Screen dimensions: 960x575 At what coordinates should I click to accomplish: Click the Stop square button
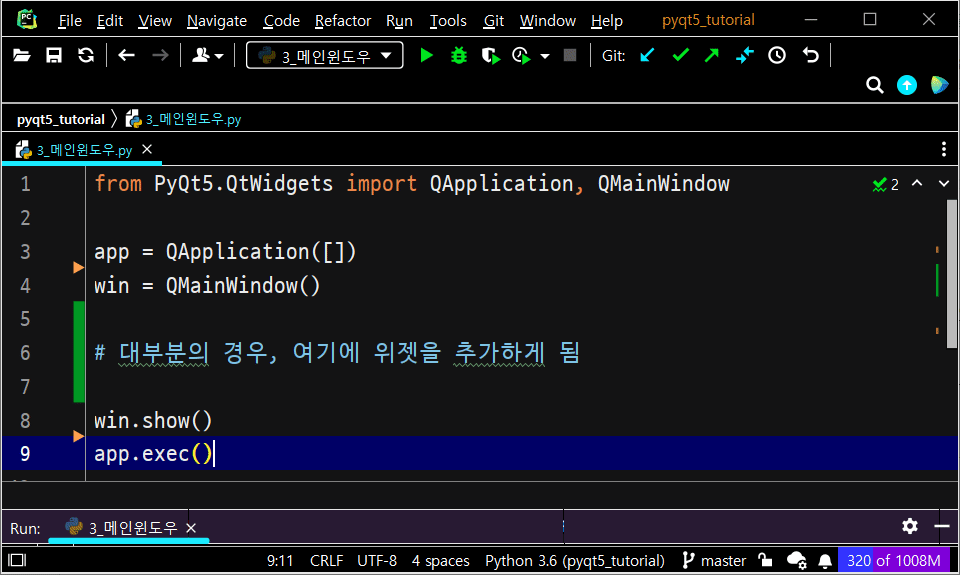pos(570,56)
